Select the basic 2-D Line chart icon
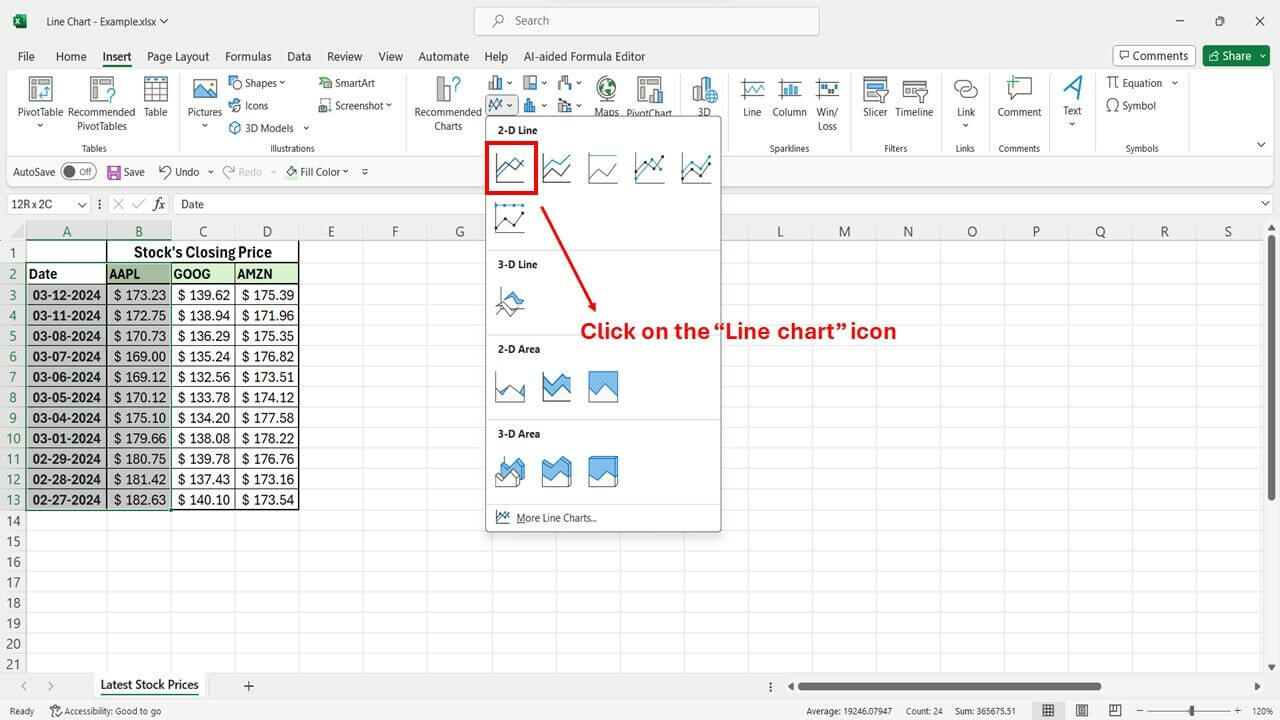1280x720 pixels. tap(510, 168)
